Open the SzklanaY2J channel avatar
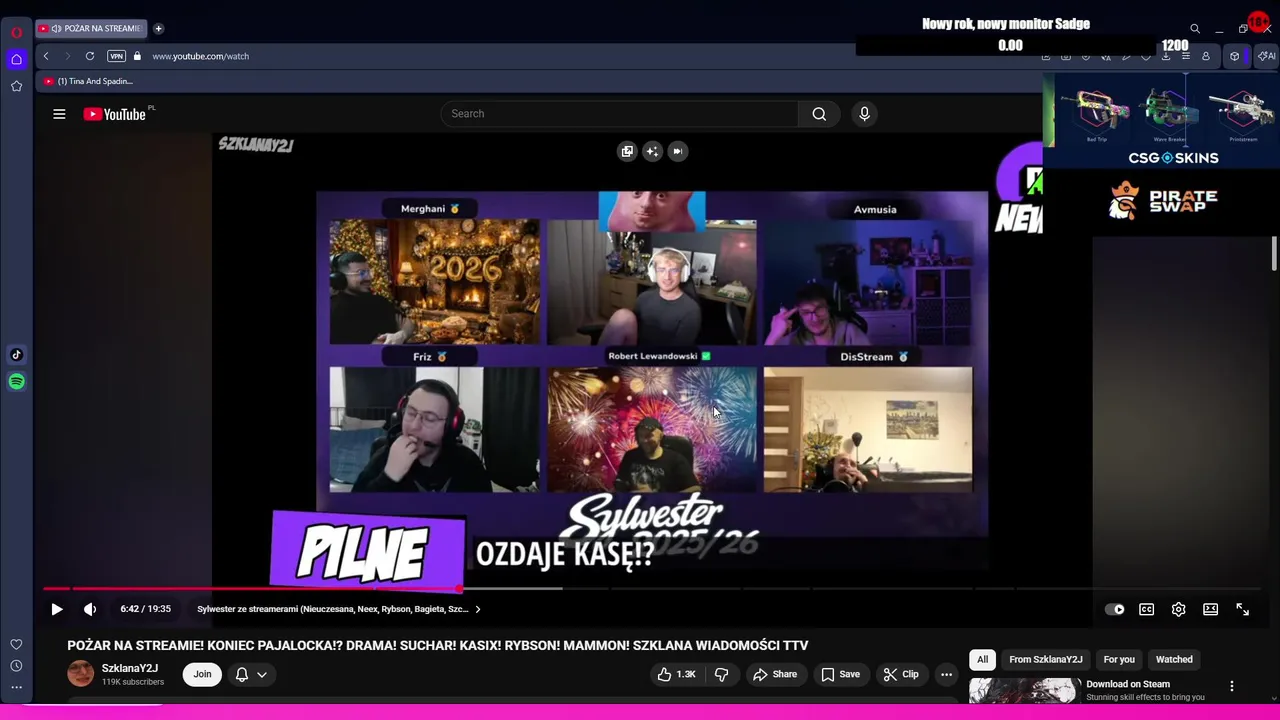This screenshot has height=720, width=1280. 80,674
